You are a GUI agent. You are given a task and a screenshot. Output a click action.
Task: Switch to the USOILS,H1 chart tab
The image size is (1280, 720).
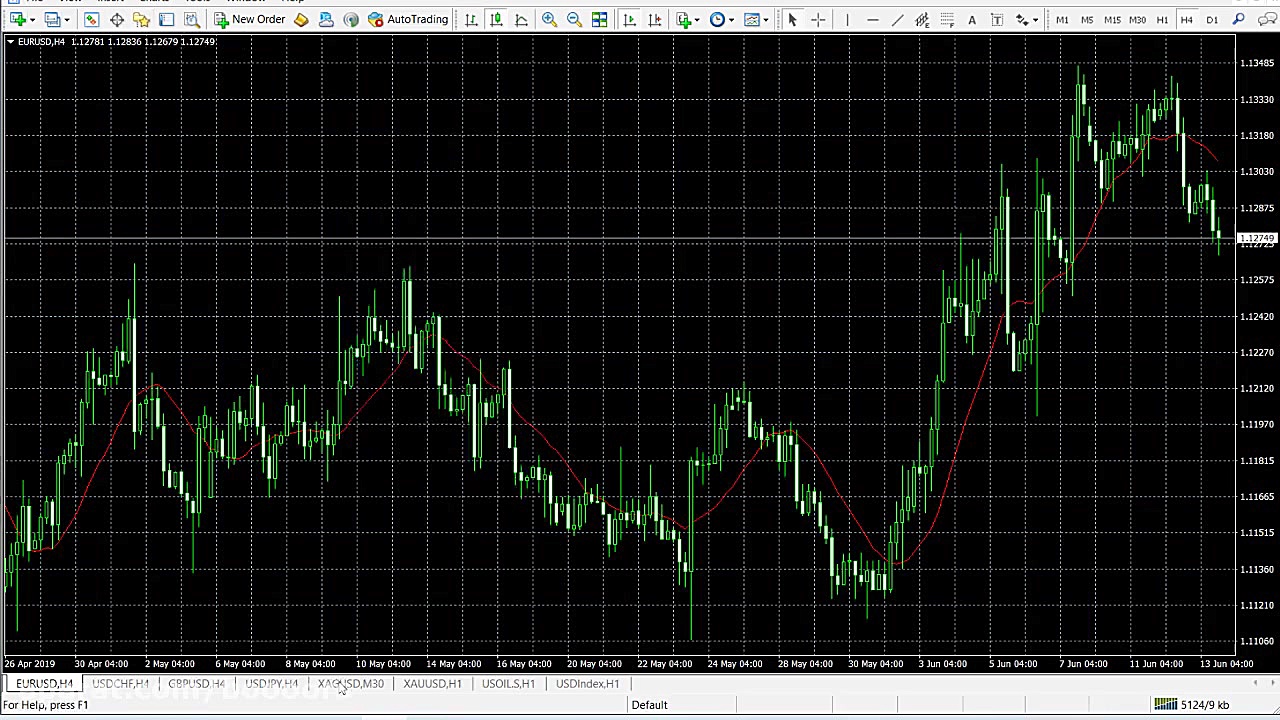tap(508, 684)
